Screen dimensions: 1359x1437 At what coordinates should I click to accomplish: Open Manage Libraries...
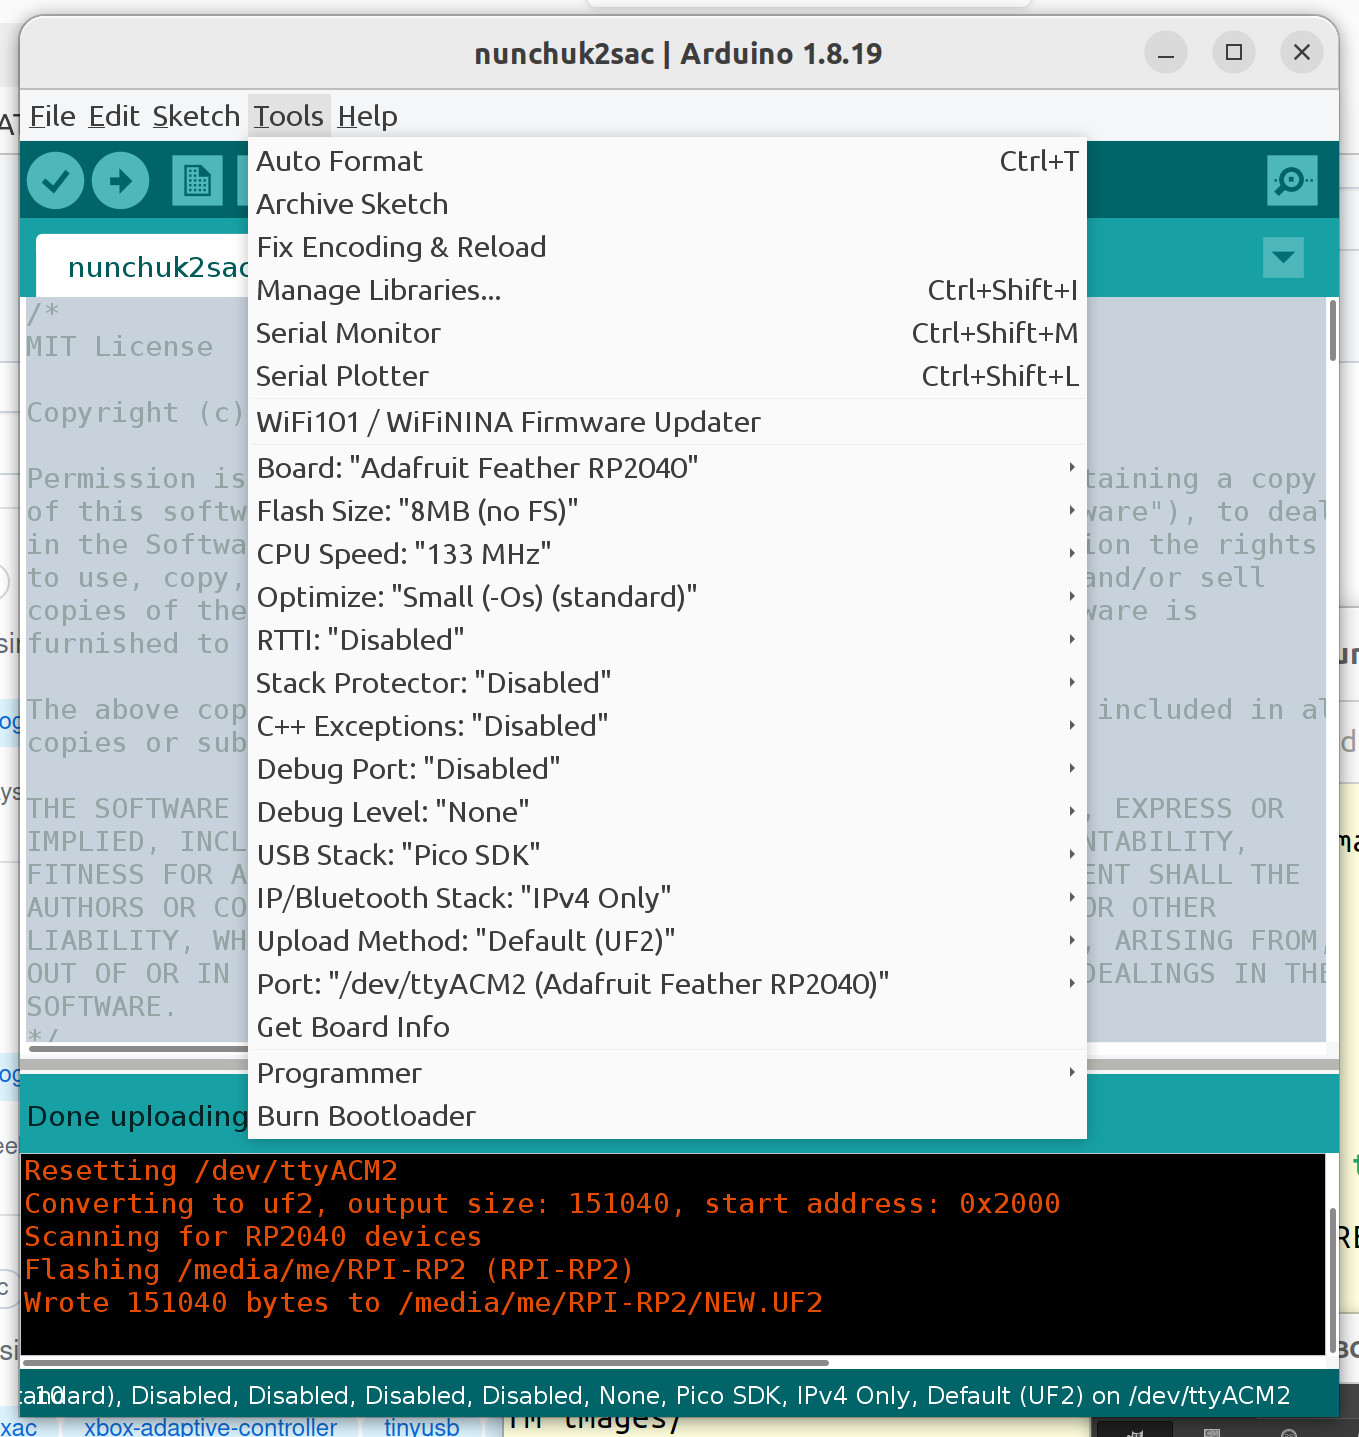click(667, 290)
